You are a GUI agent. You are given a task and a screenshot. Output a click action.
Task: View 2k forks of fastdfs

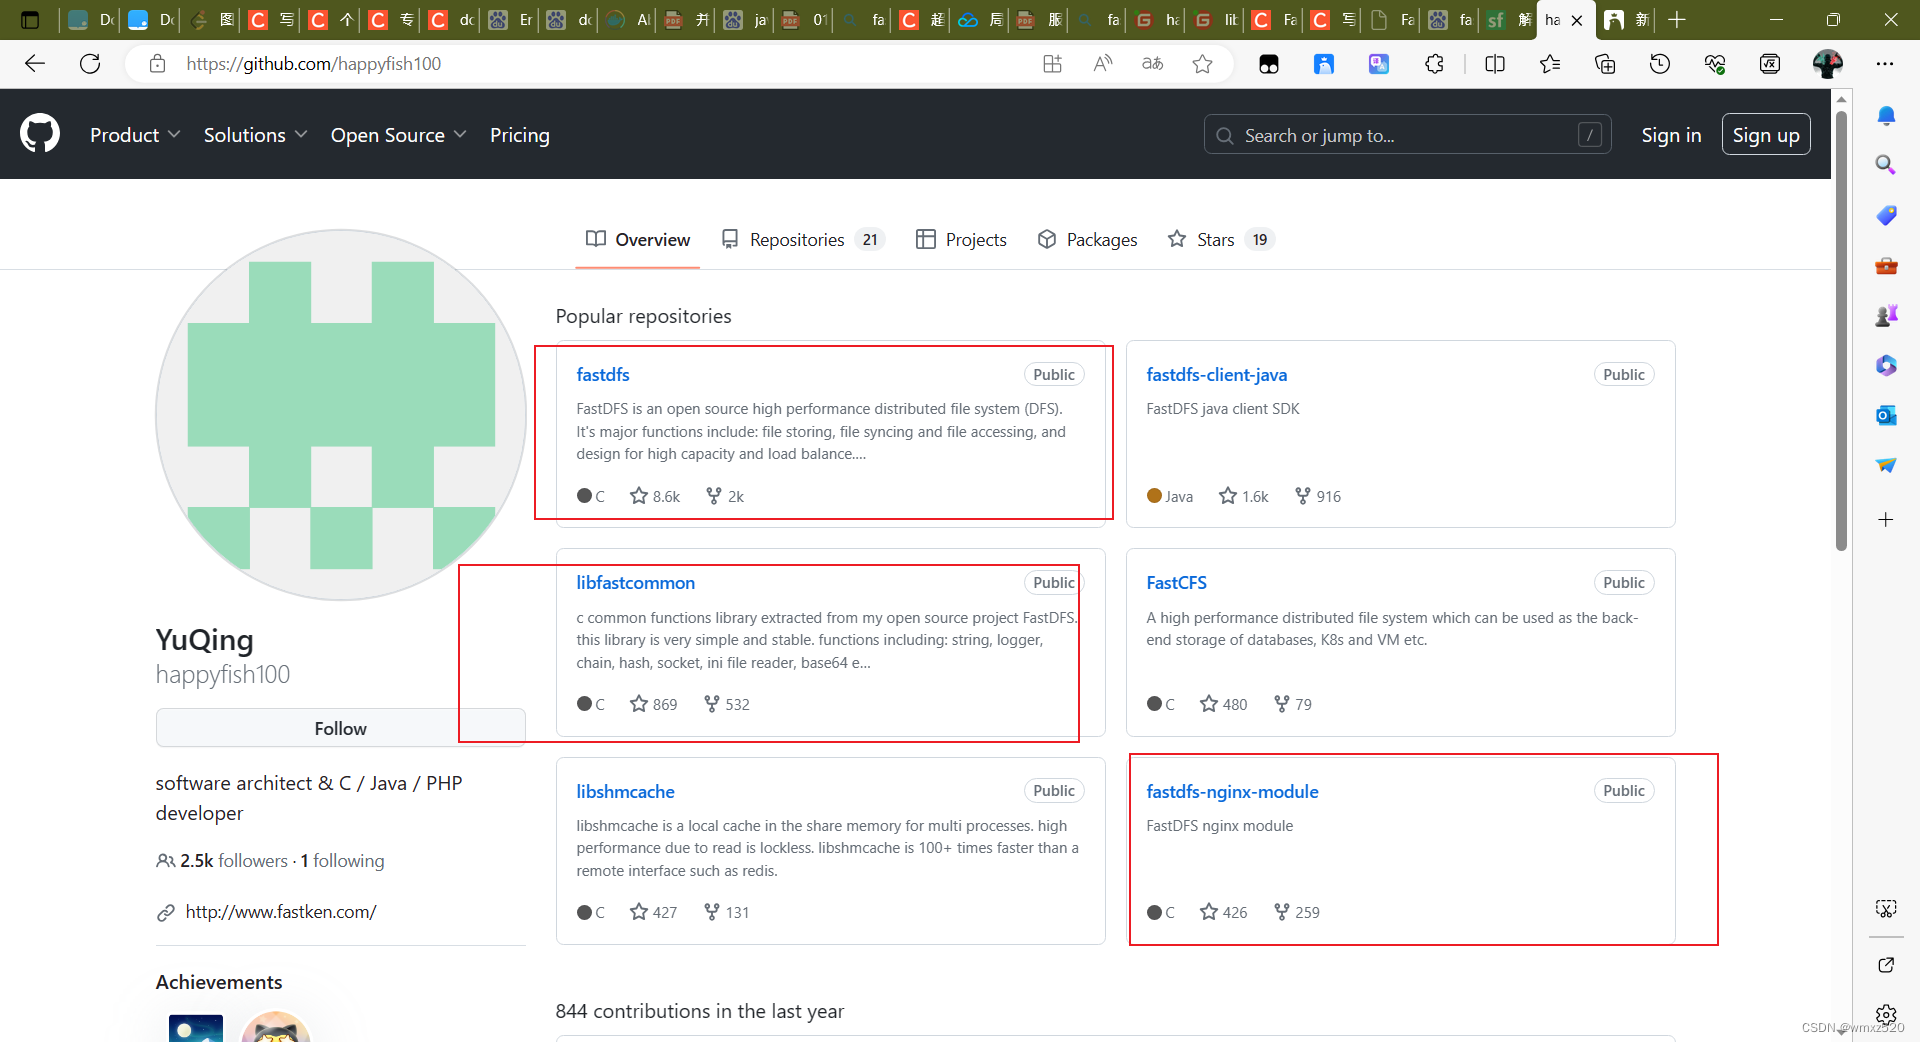(725, 496)
